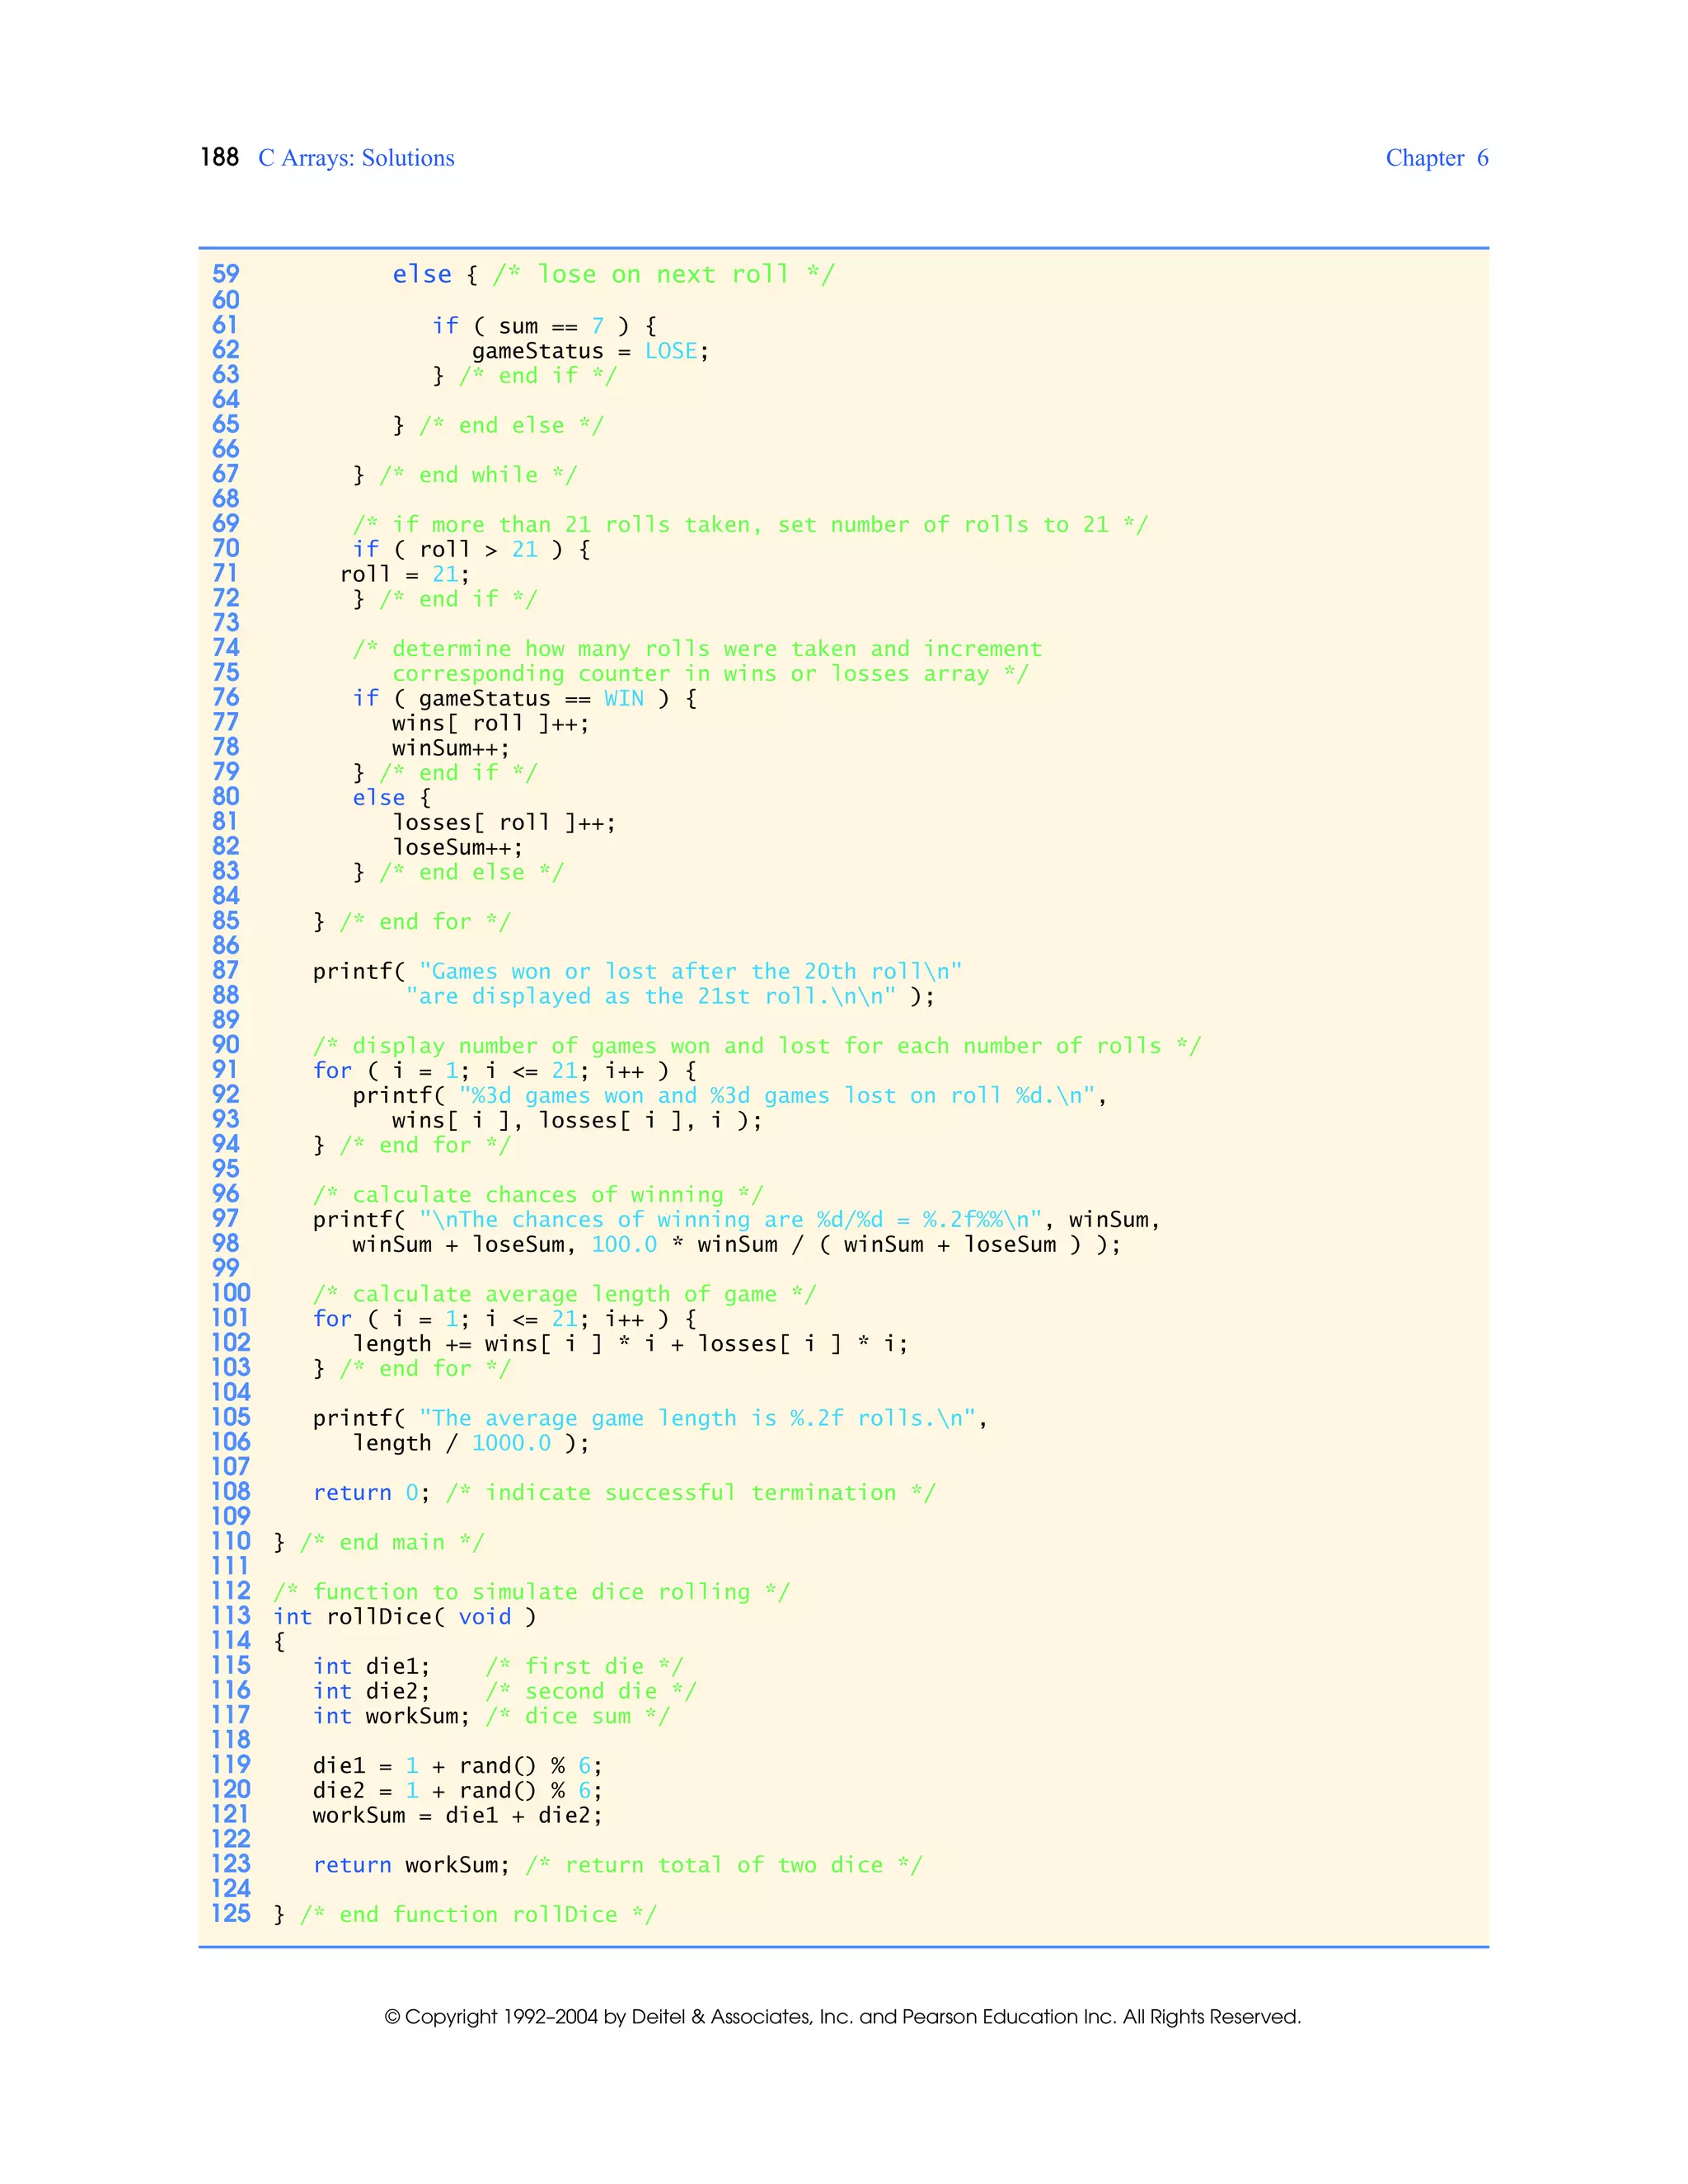
Task: Click the 'calculate chances of winning' comment
Action: tap(537, 1195)
